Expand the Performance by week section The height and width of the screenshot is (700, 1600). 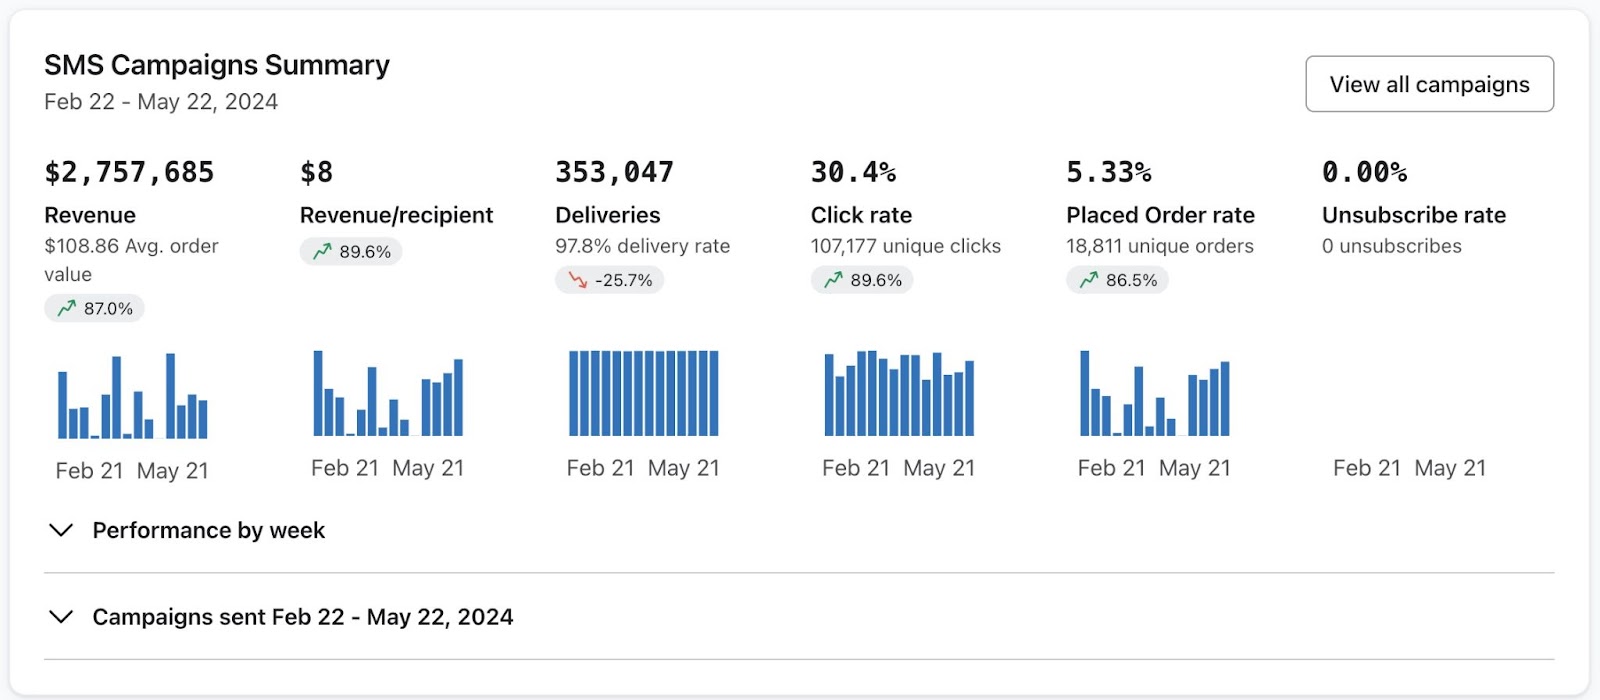[208, 530]
